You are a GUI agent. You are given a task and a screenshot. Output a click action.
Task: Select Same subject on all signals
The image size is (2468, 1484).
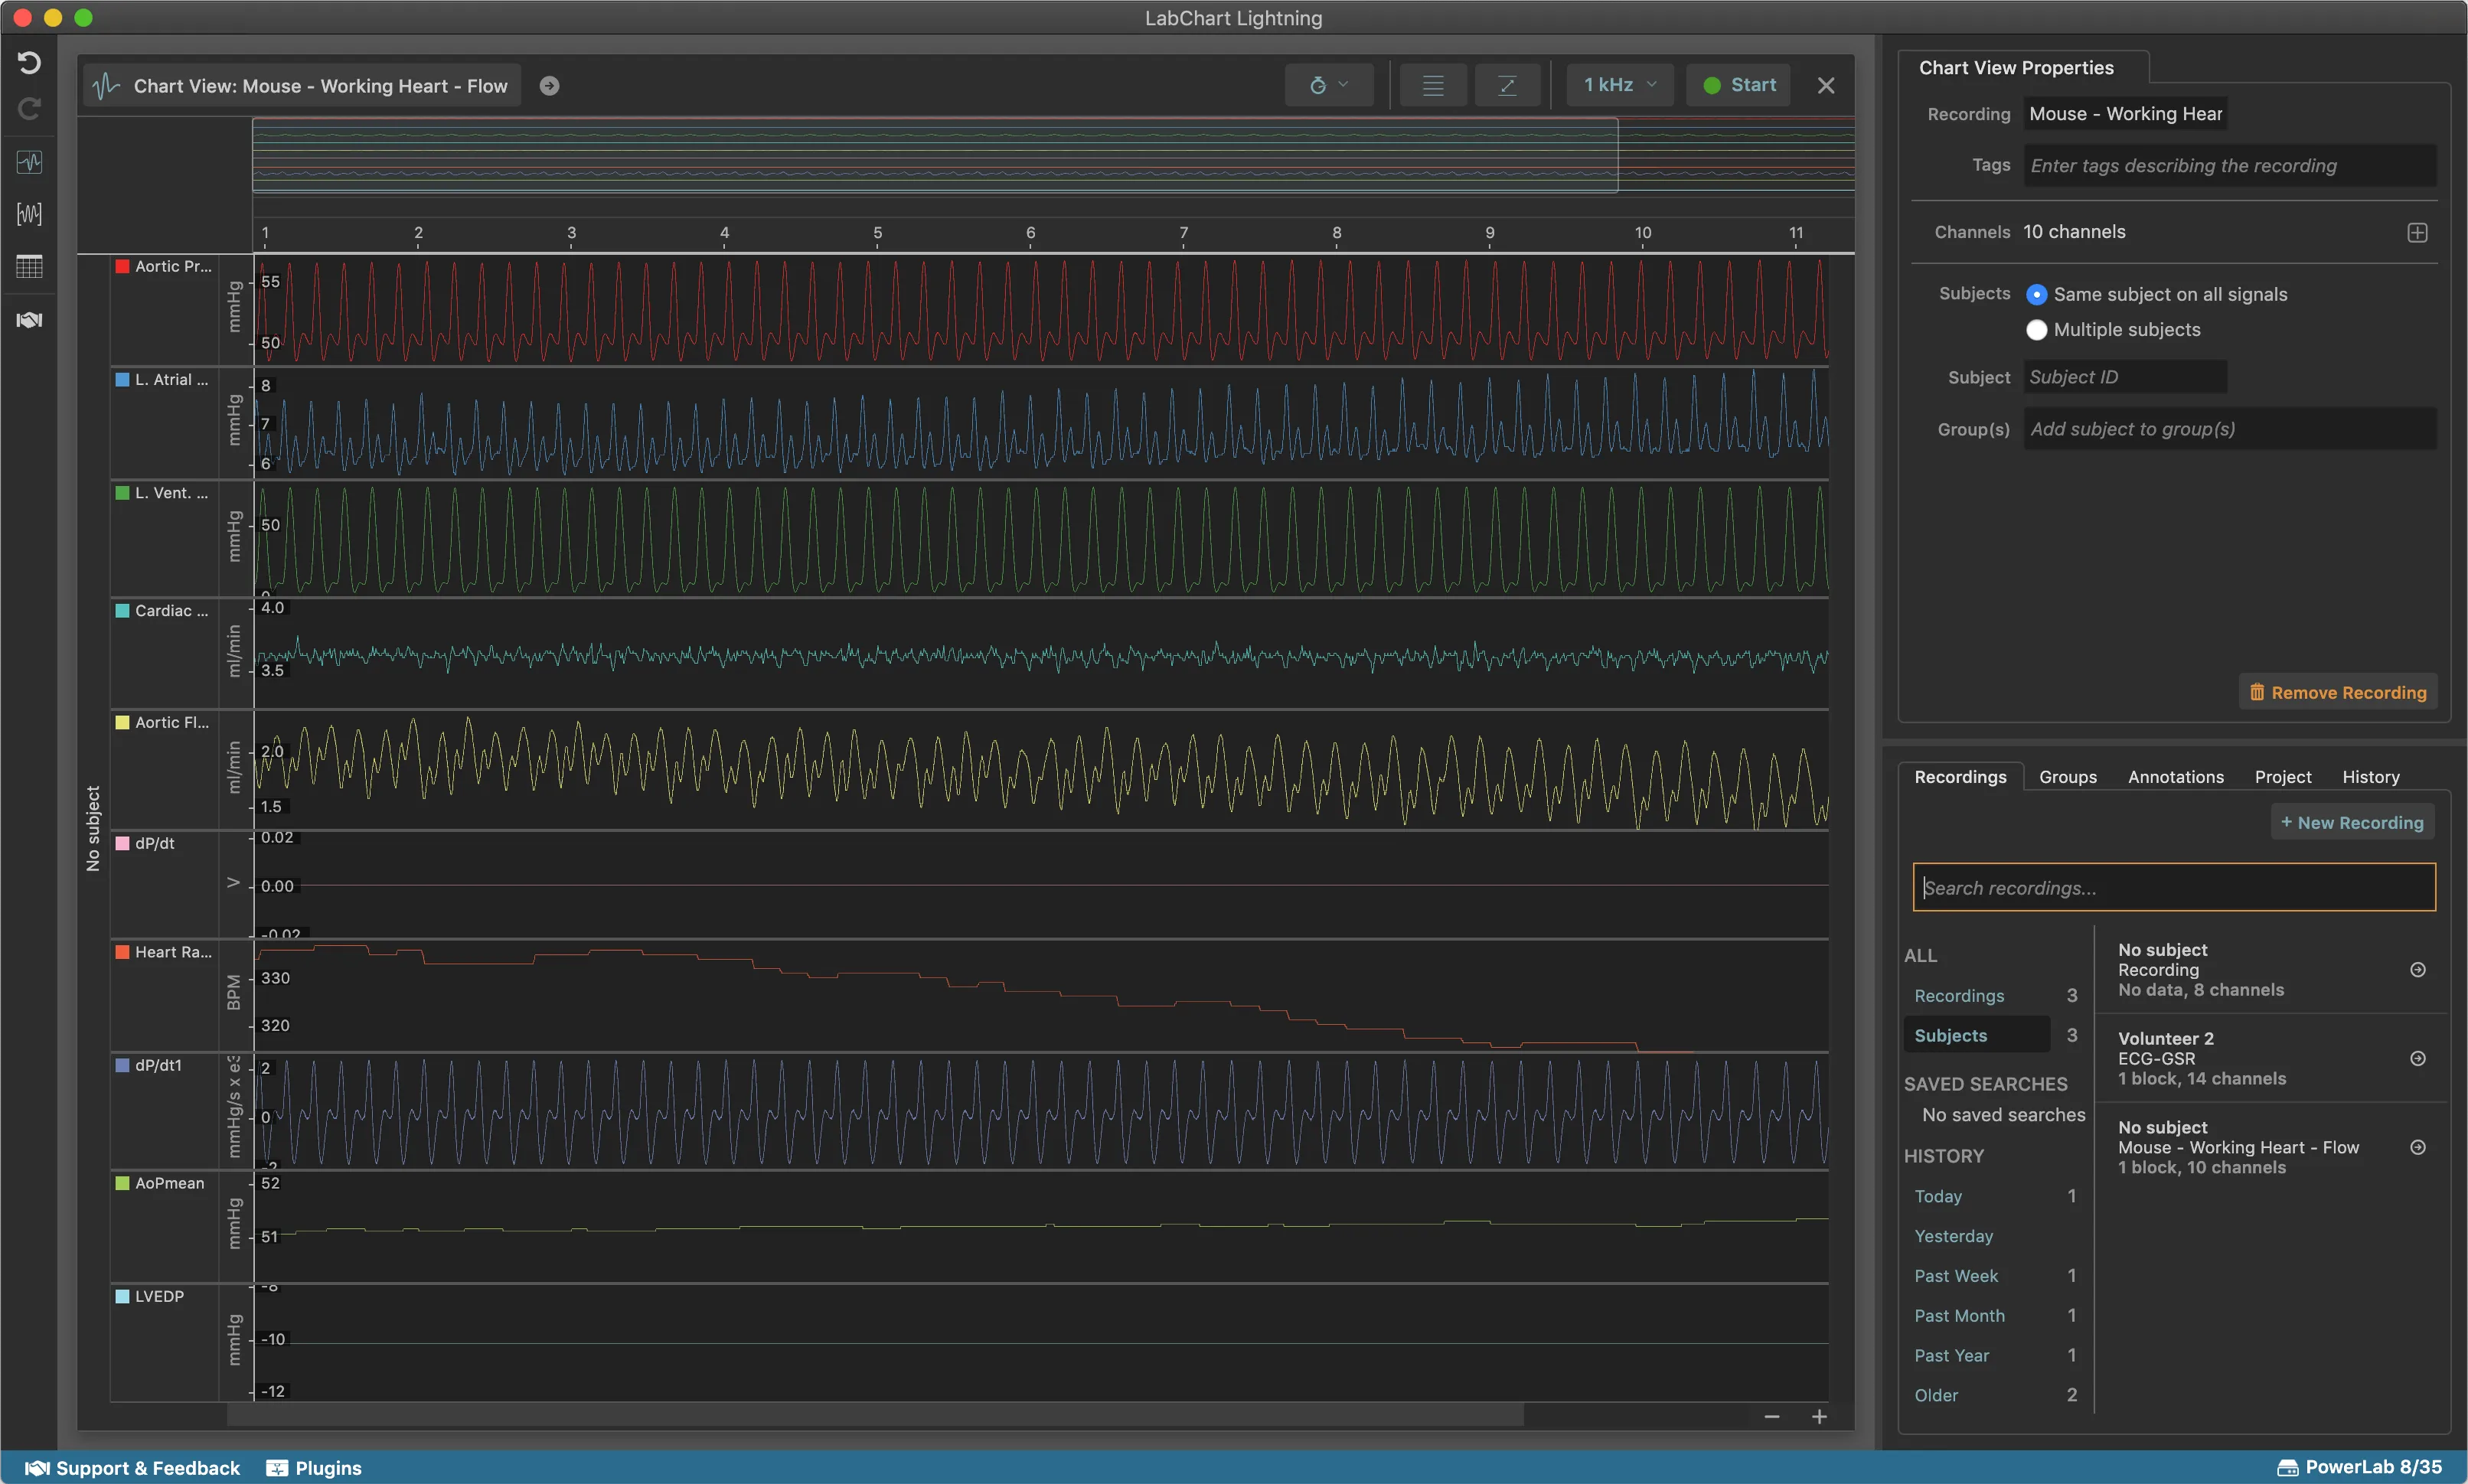(x=2036, y=294)
